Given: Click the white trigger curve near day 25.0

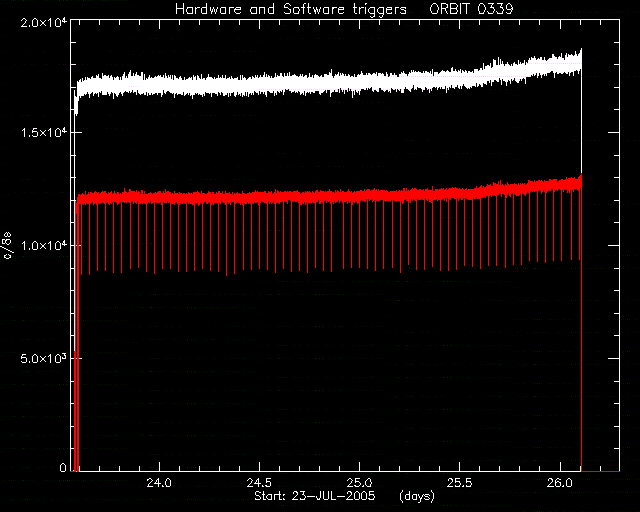Looking at the screenshot, I should tap(359, 82).
